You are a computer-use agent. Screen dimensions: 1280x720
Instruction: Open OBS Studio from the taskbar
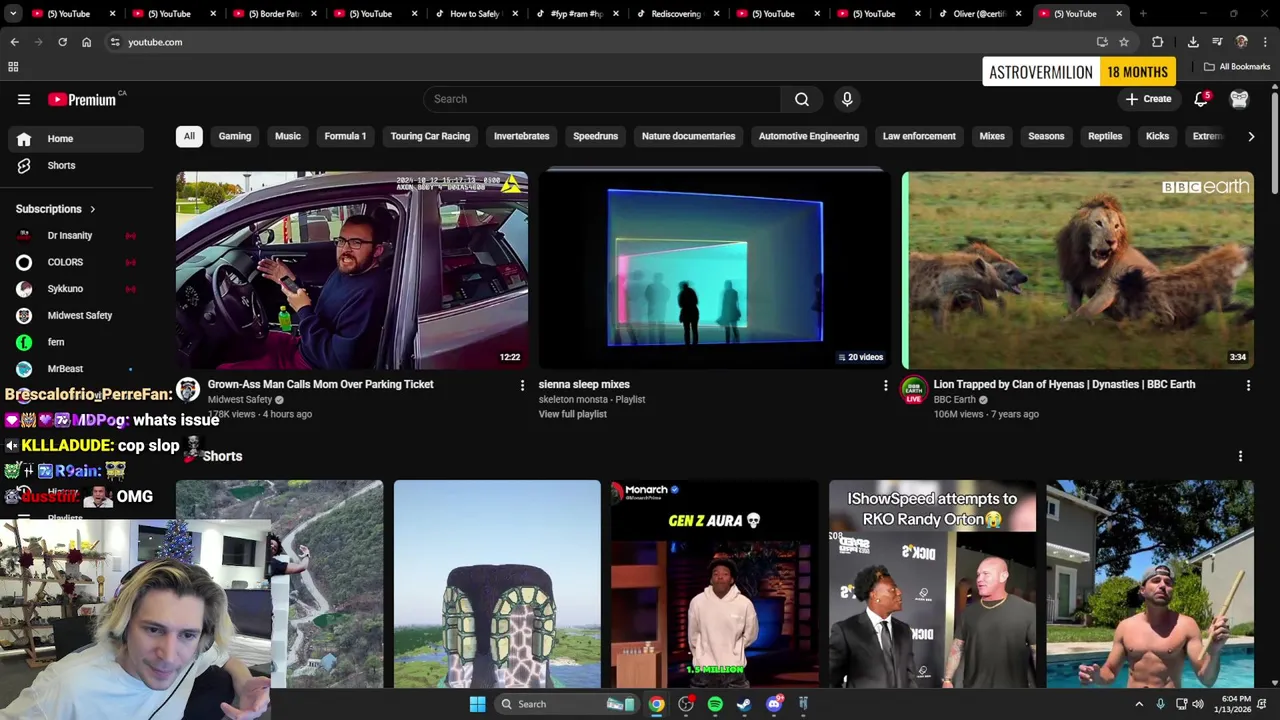[x=686, y=704]
